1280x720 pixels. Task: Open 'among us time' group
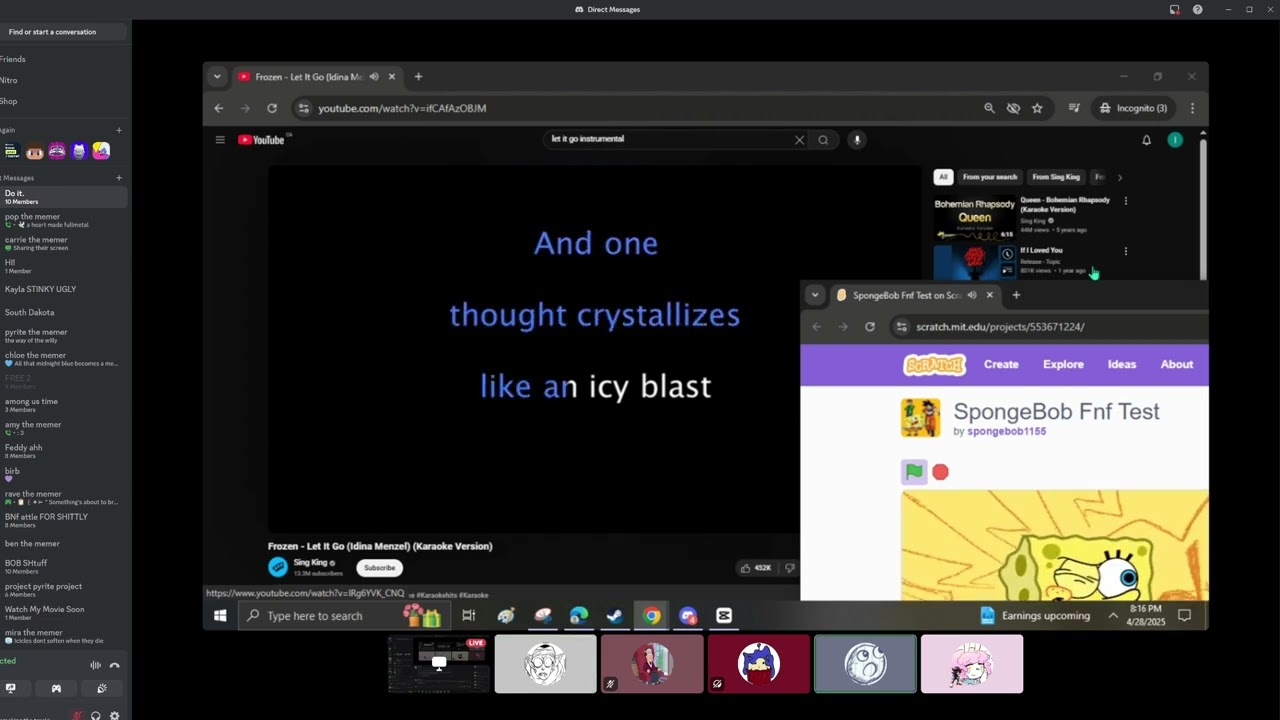point(62,405)
